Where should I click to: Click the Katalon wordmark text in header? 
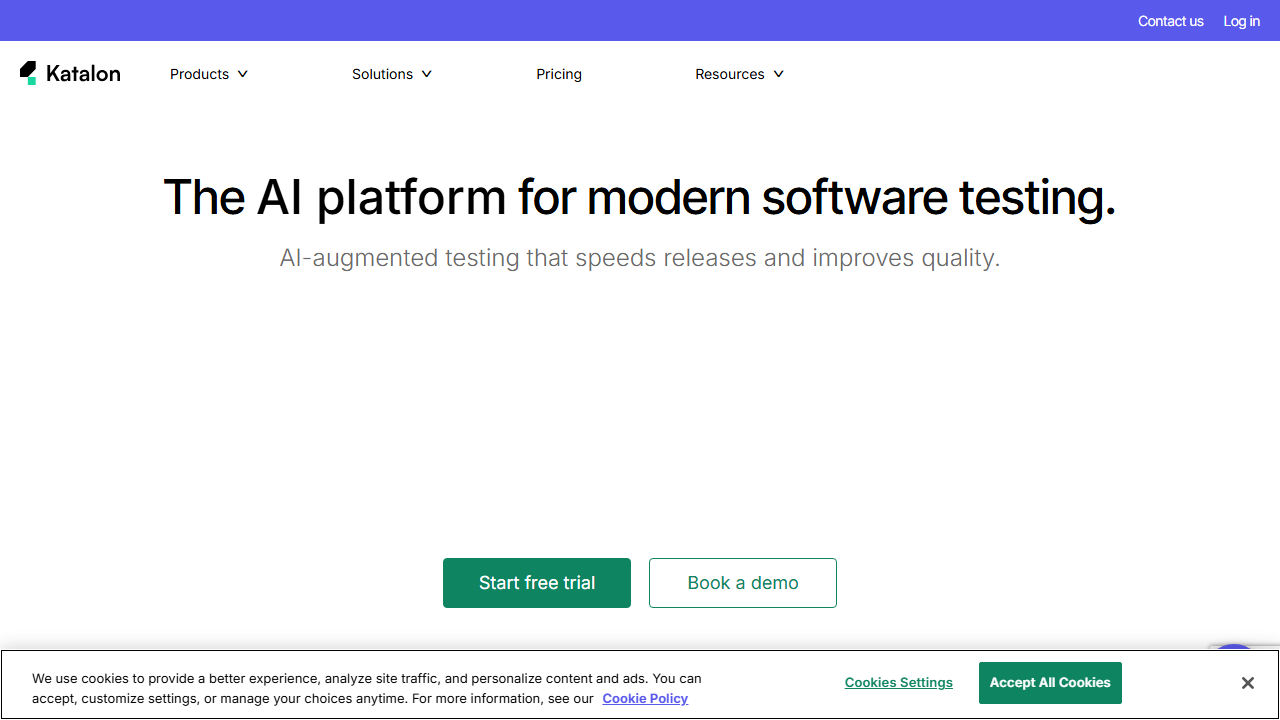point(83,74)
